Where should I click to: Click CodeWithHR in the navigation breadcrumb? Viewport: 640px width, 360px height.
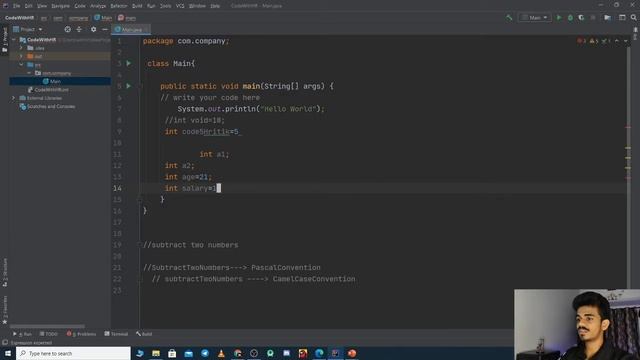(20, 18)
